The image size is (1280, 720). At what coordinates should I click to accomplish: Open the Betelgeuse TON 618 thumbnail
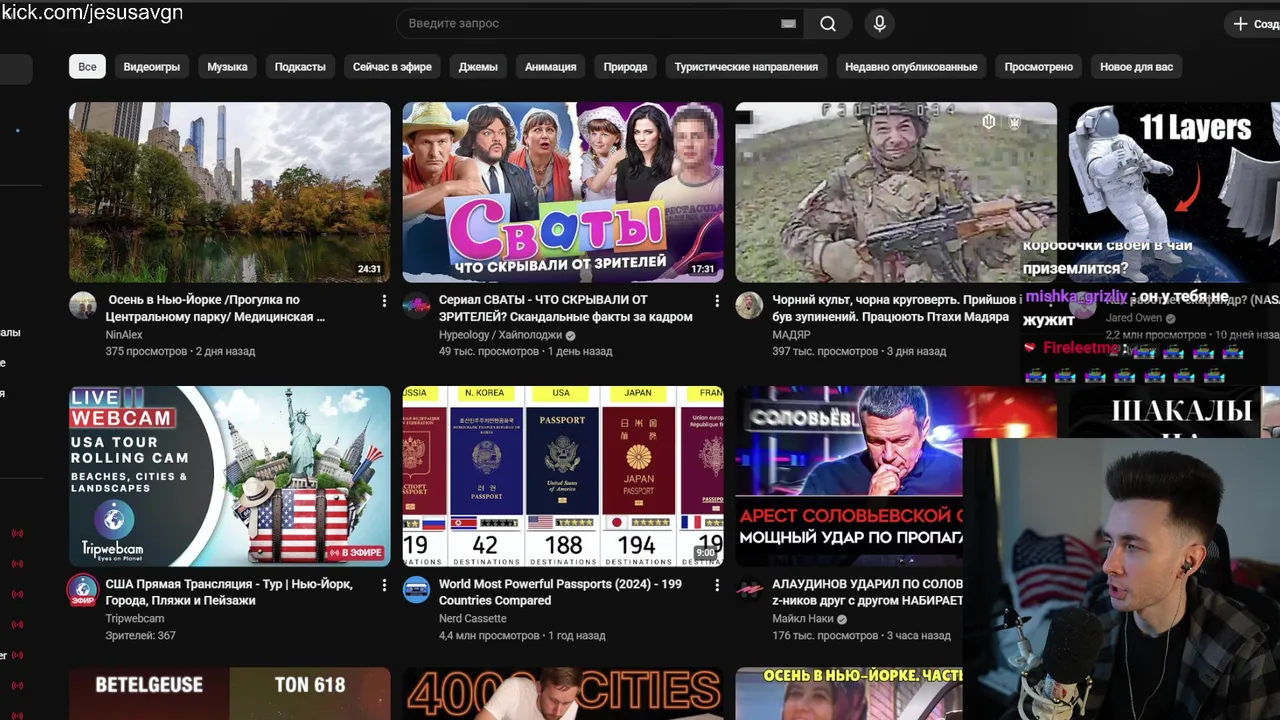(230, 694)
